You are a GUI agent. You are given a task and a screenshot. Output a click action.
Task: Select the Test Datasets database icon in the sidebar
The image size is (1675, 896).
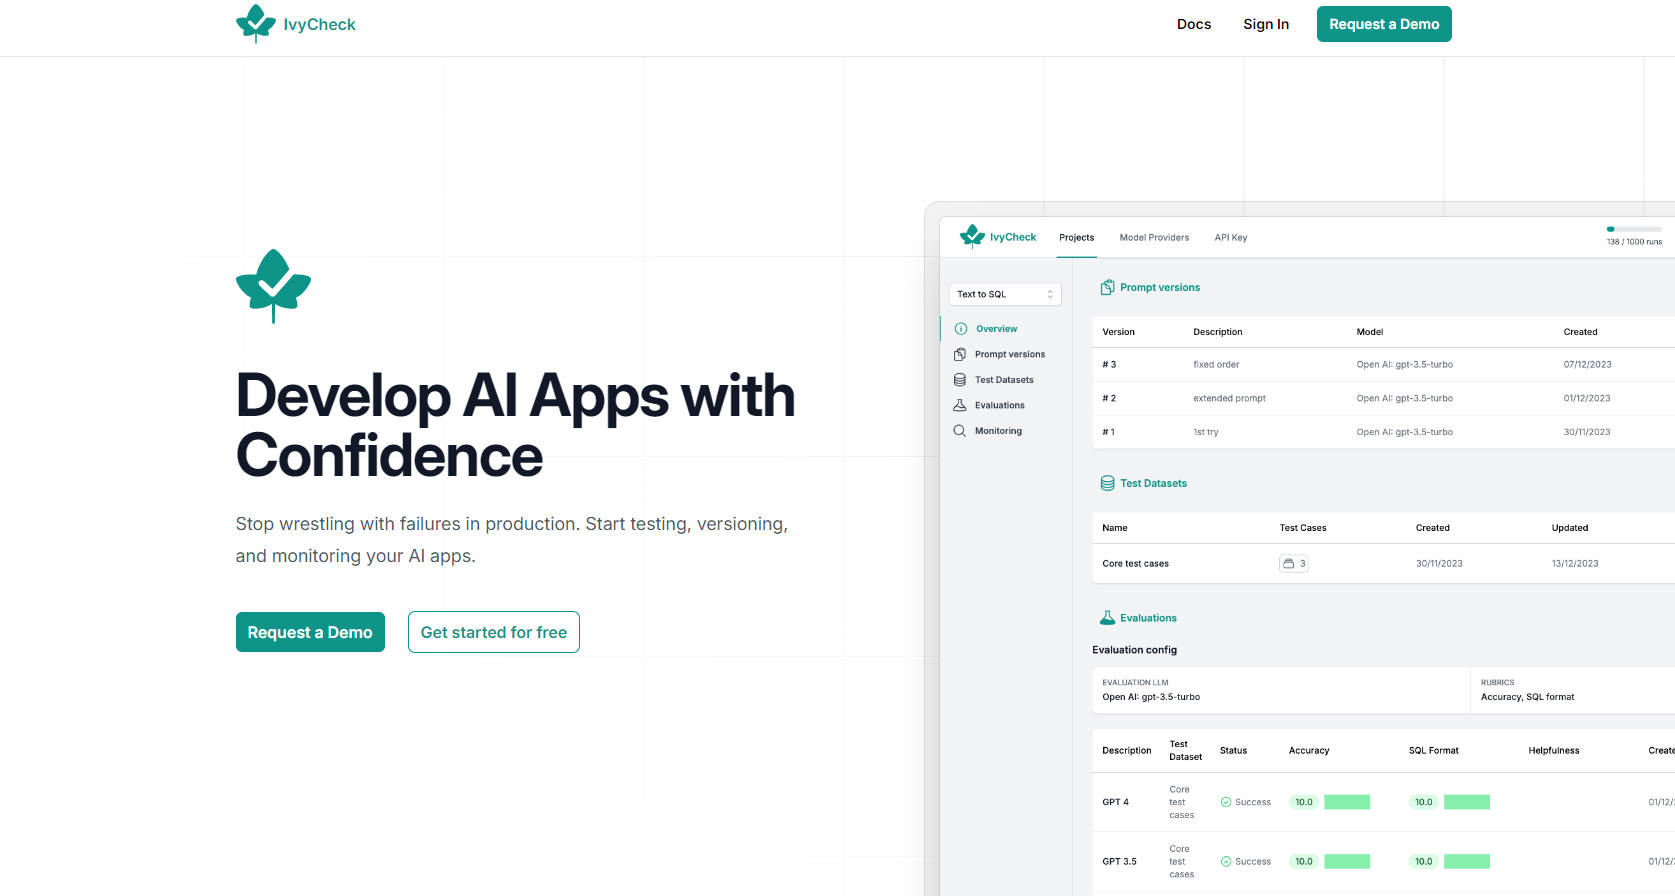click(x=960, y=380)
